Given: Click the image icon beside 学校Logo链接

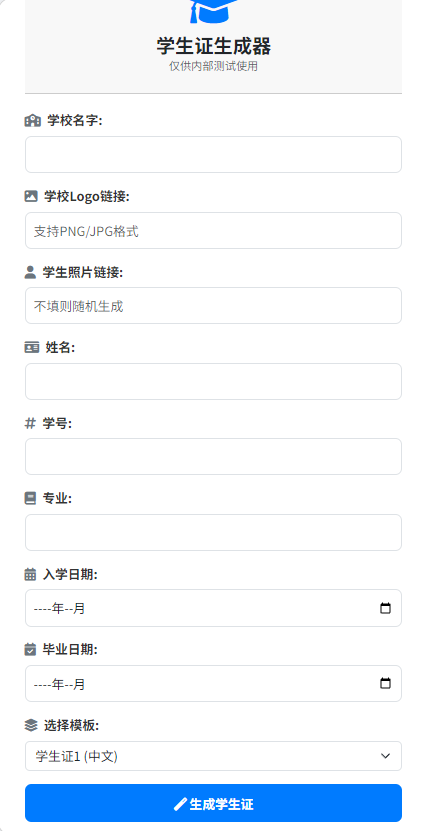Looking at the screenshot, I should 31,196.
